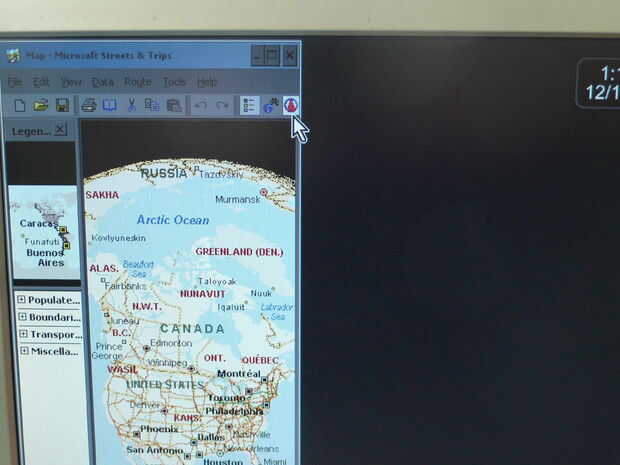The height and width of the screenshot is (465, 620).
Task: Click the Arctic Ocean label
Action: point(173,220)
